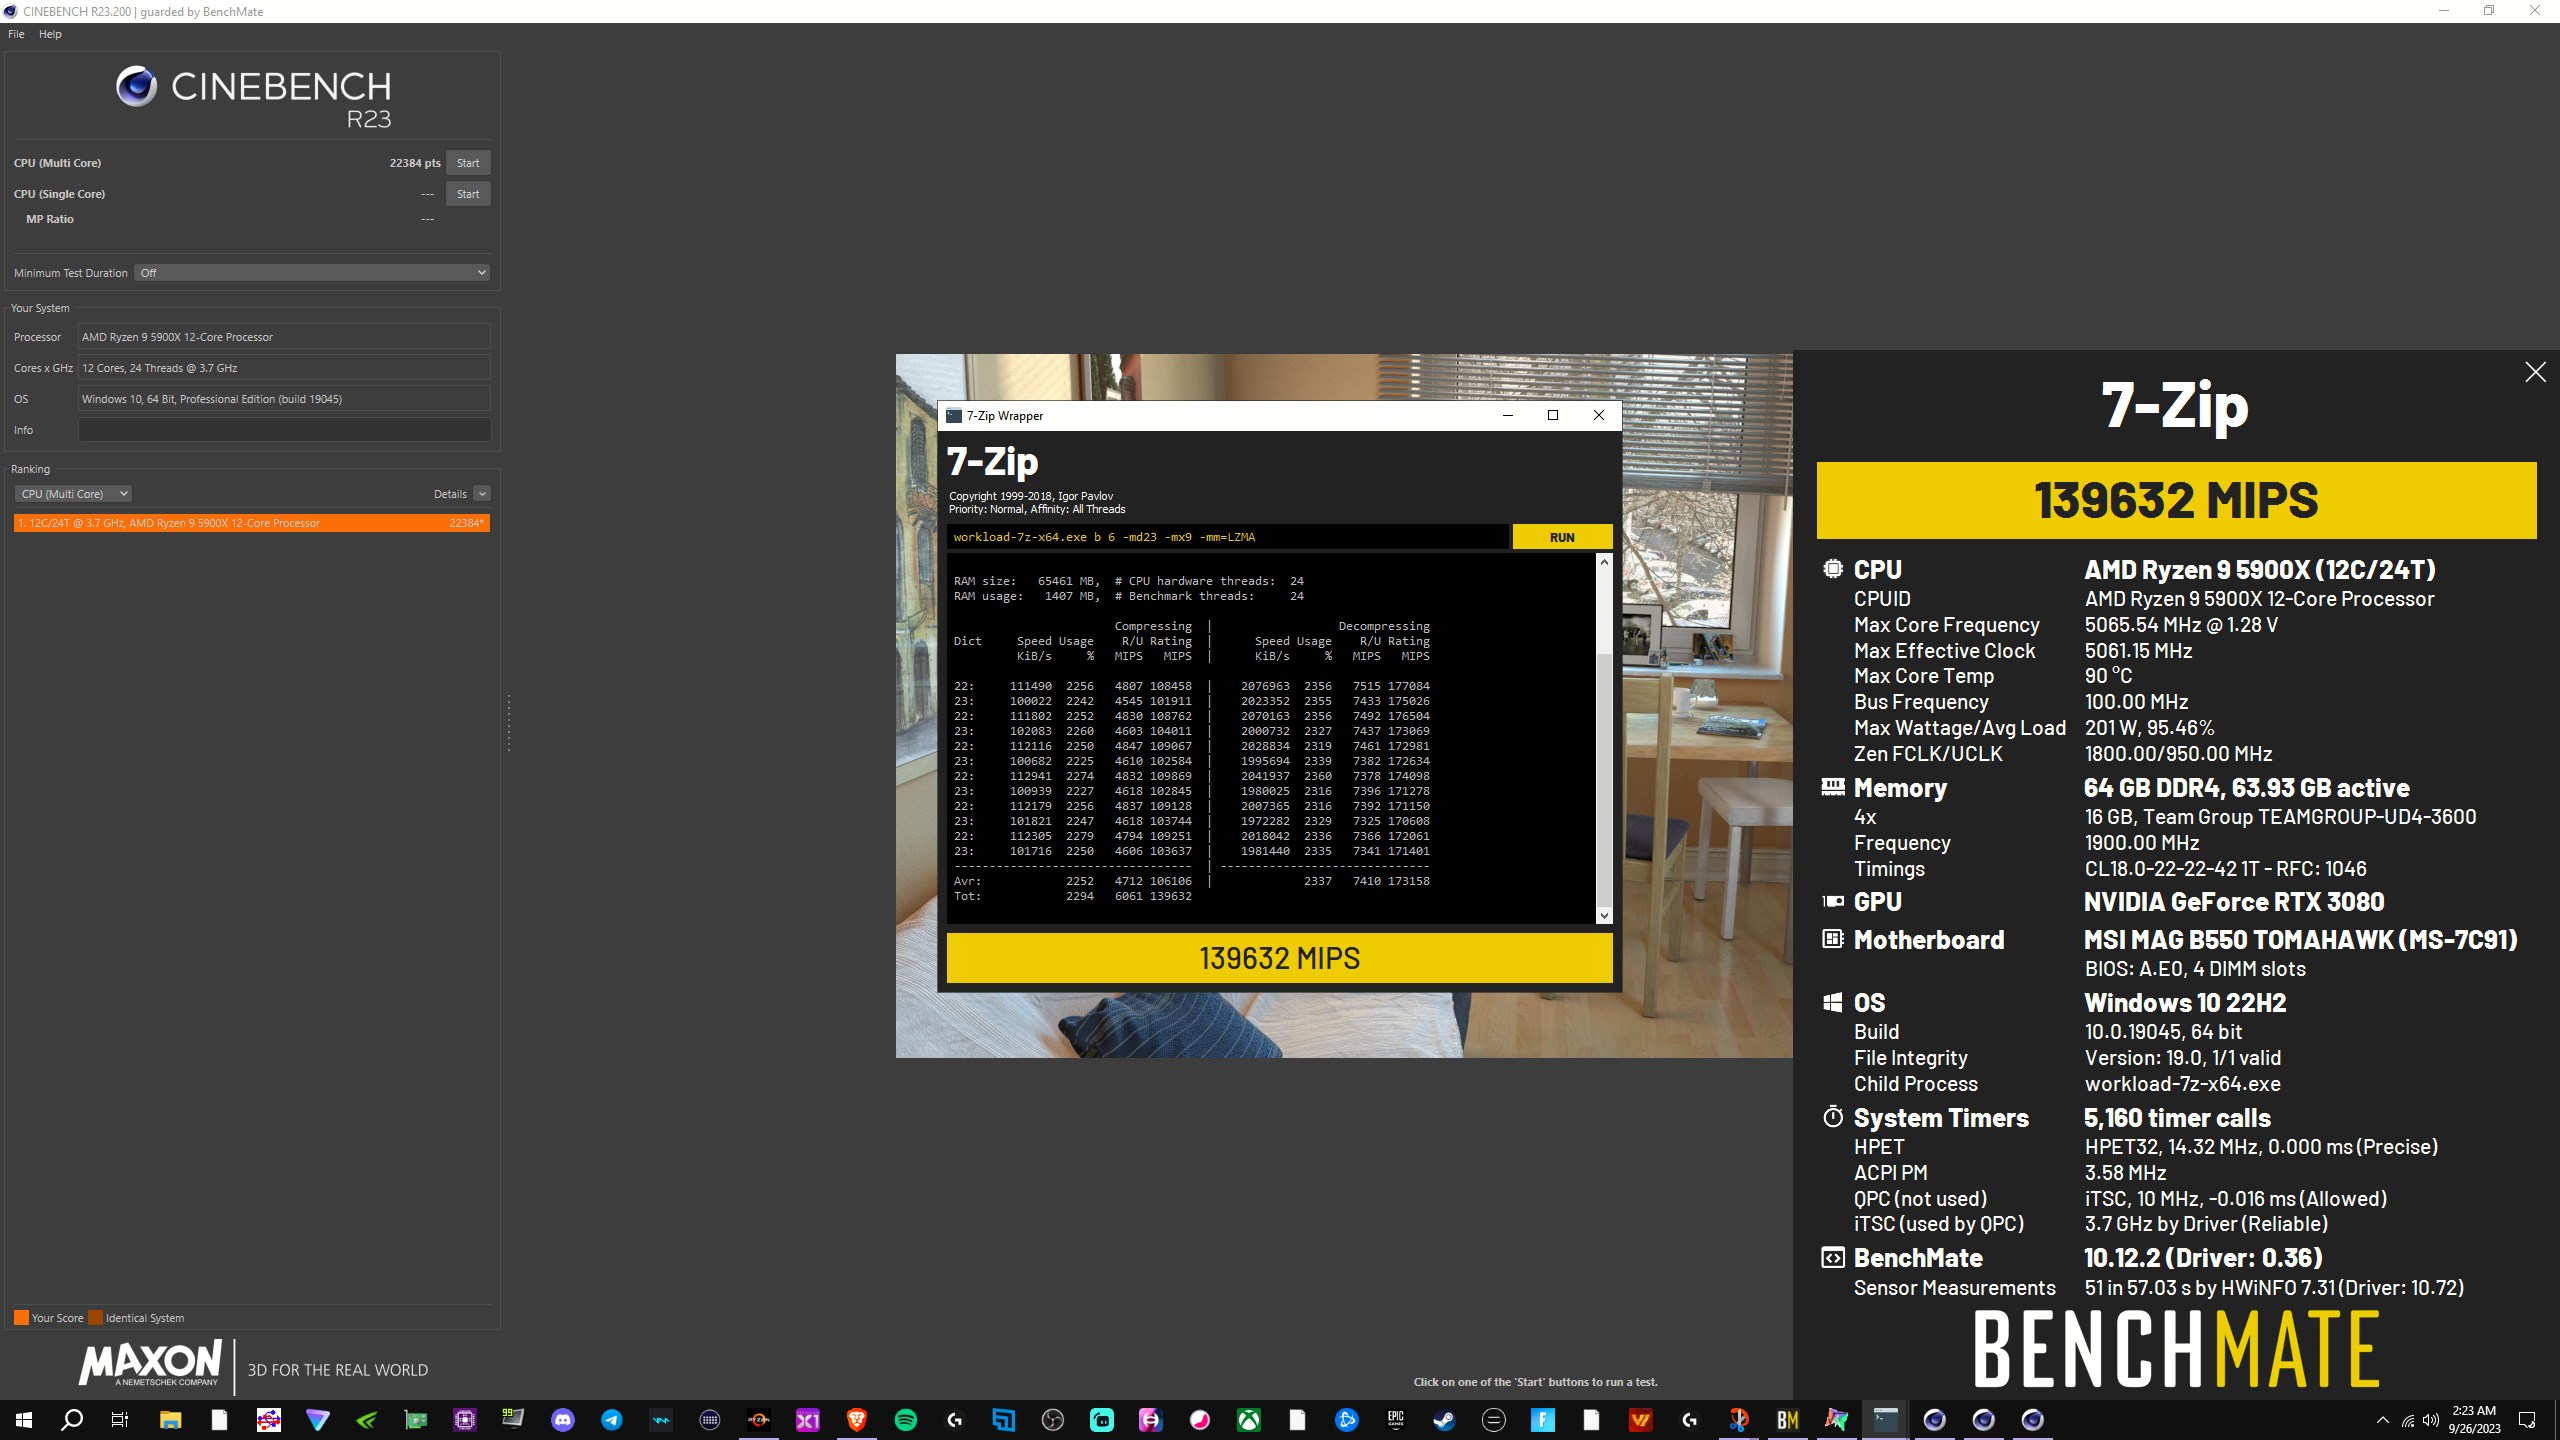Open BenchMate (BM) from taskbar
Image resolution: width=2560 pixels, height=1440 pixels.
tap(1788, 1420)
